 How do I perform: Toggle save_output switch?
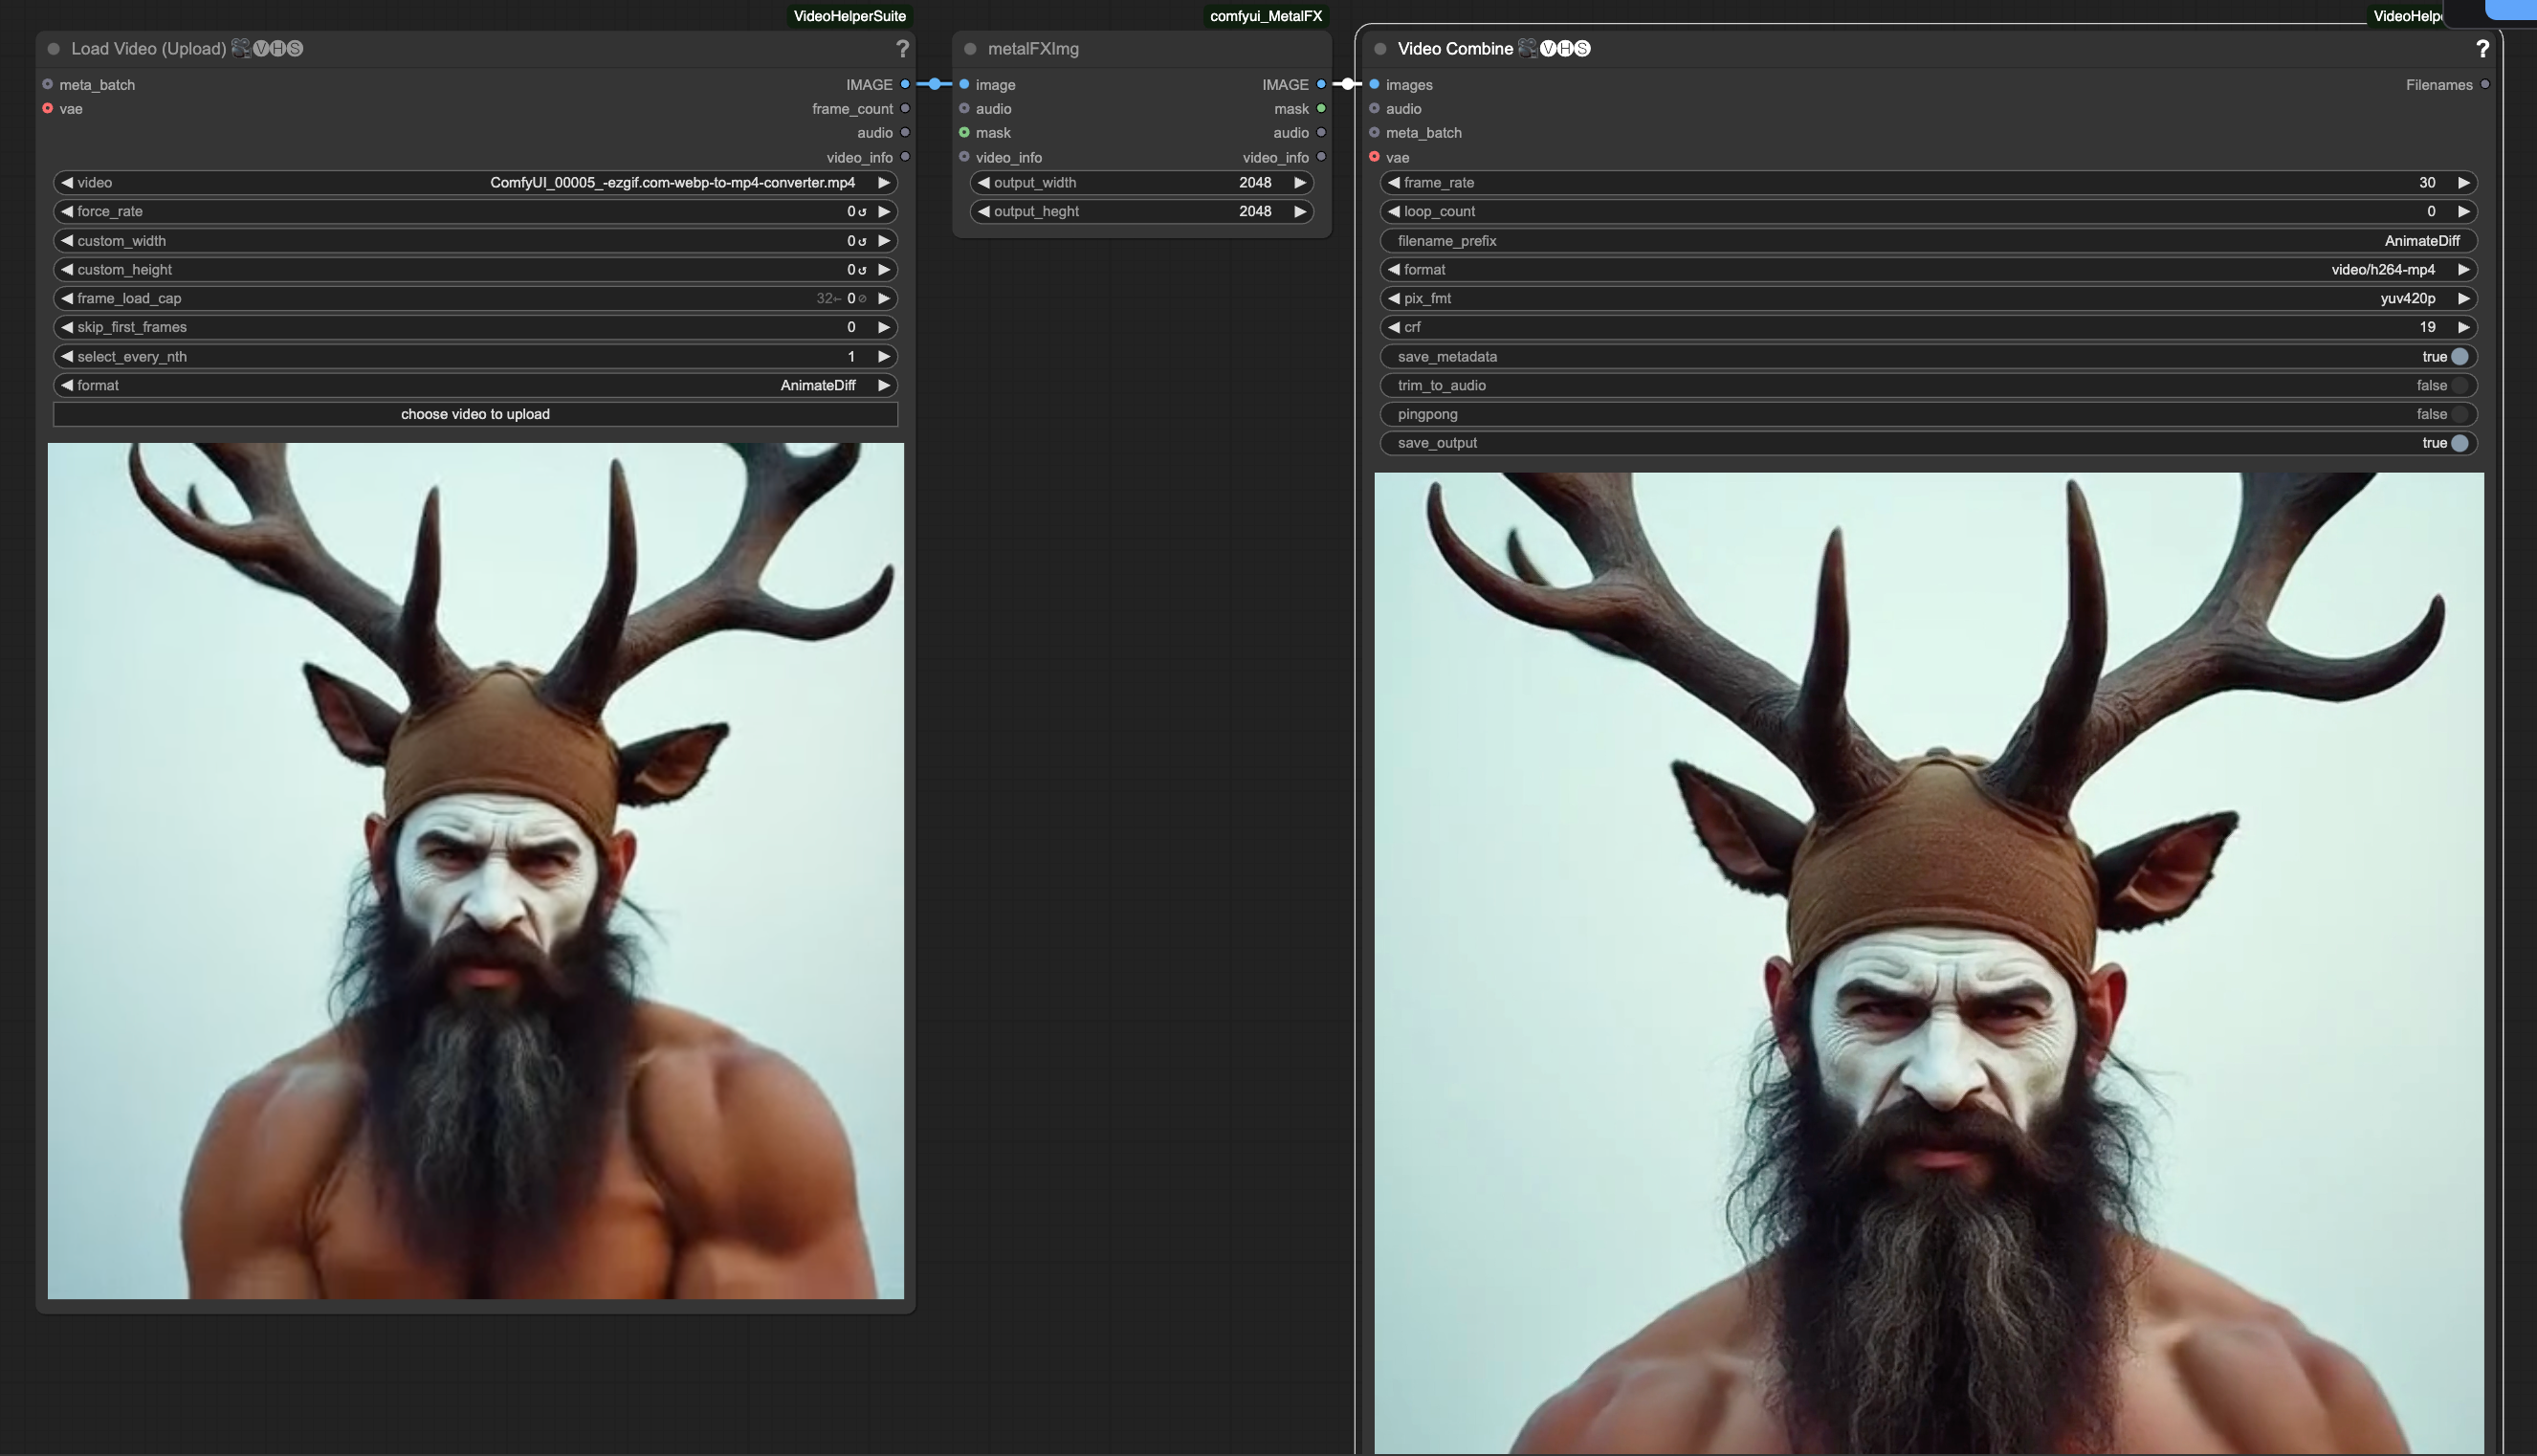point(2460,443)
